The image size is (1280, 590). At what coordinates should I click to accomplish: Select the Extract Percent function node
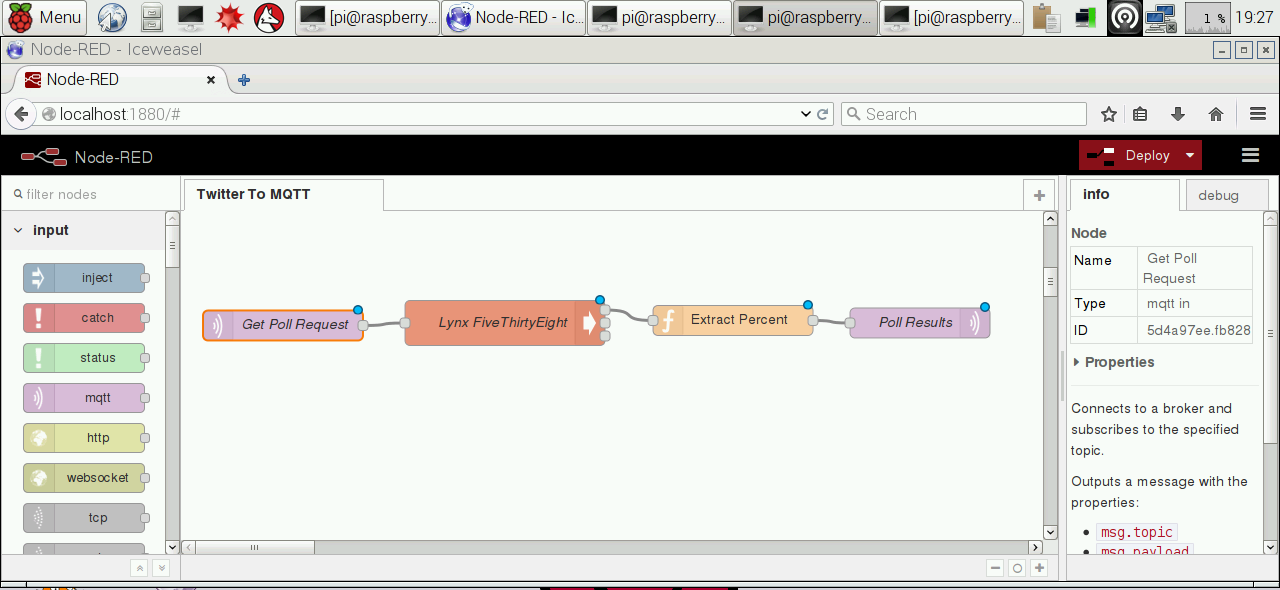coord(733,320)
